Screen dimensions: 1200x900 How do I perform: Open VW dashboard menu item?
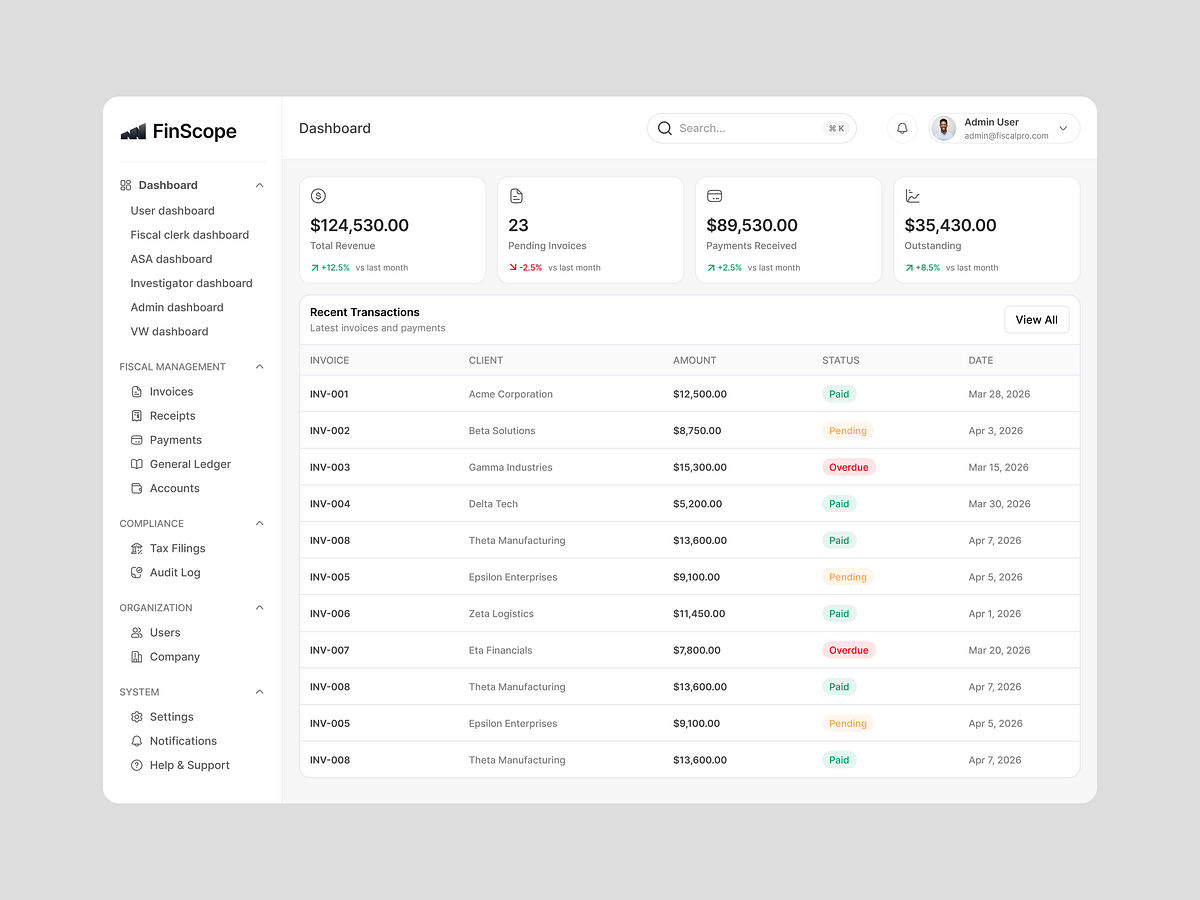tap(169, 331)
